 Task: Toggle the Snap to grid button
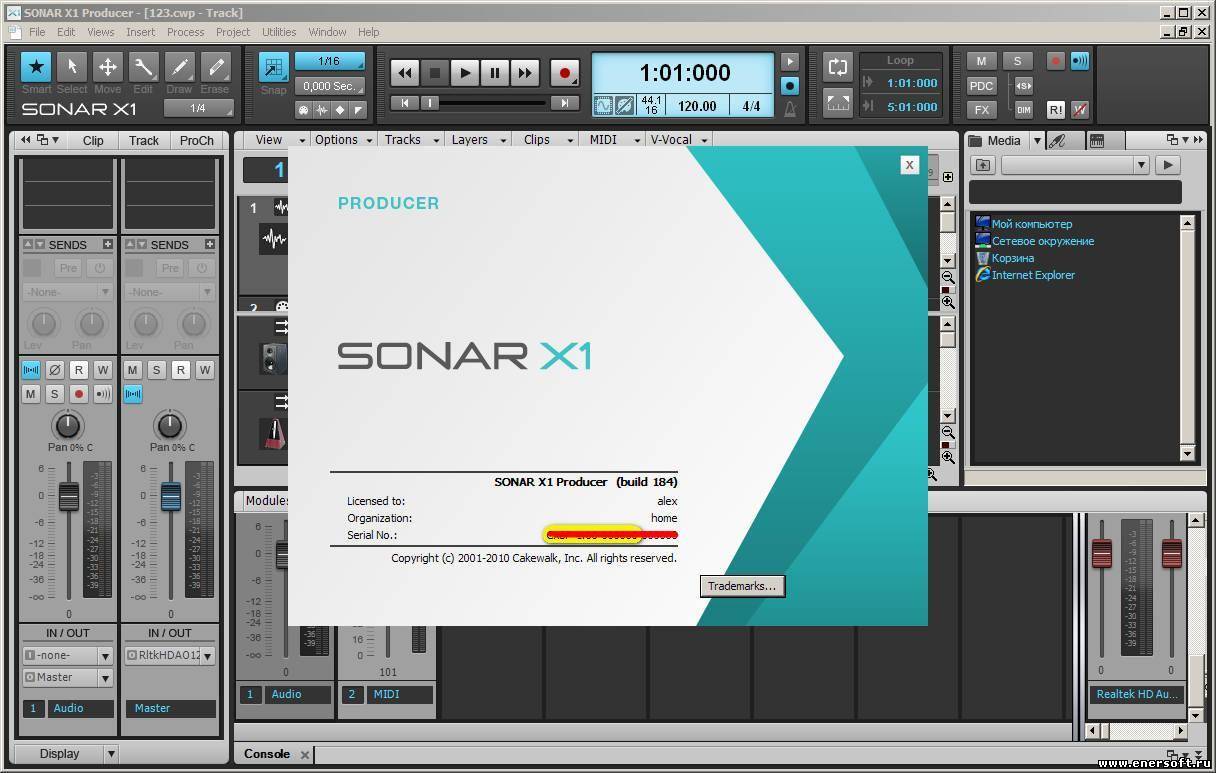(x=273, y=67)
